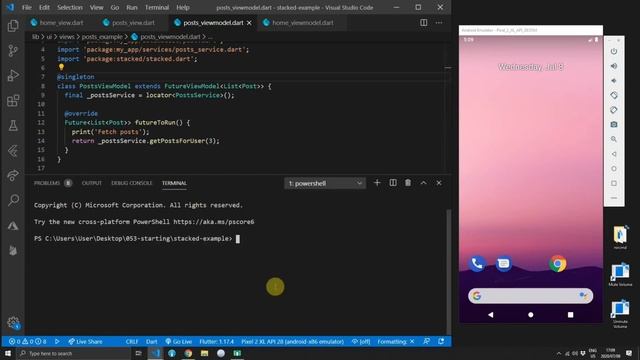Click 'views' breadcrumb segment
The width and height of the screenshot is (640, 360).
[67, 37]
